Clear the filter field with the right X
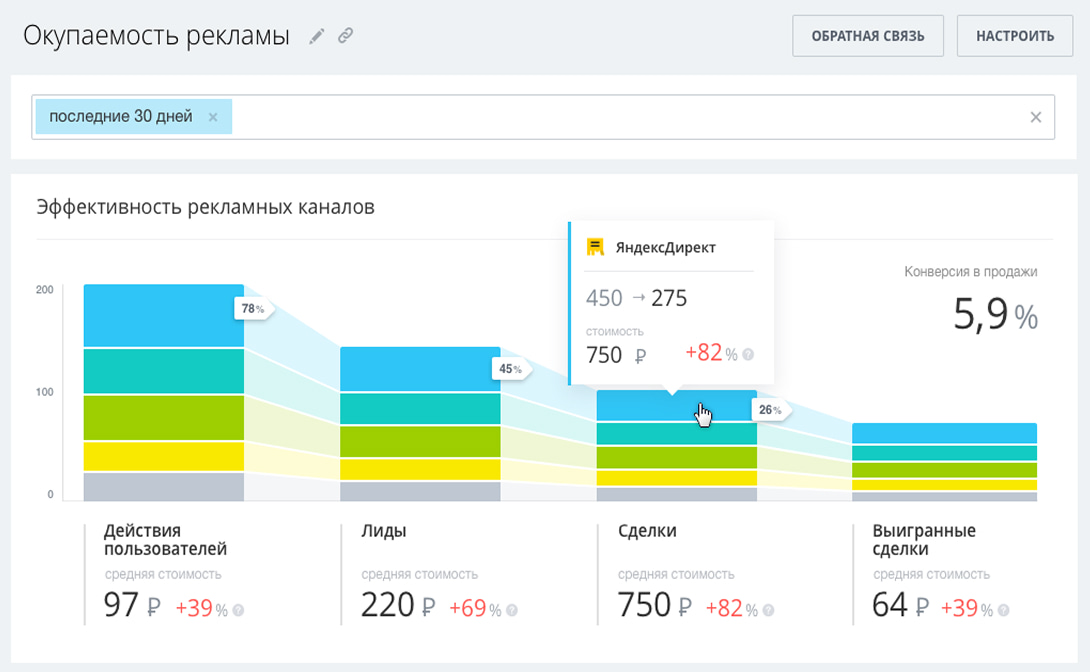The image size is (1090, 672). coord(1036,117)
